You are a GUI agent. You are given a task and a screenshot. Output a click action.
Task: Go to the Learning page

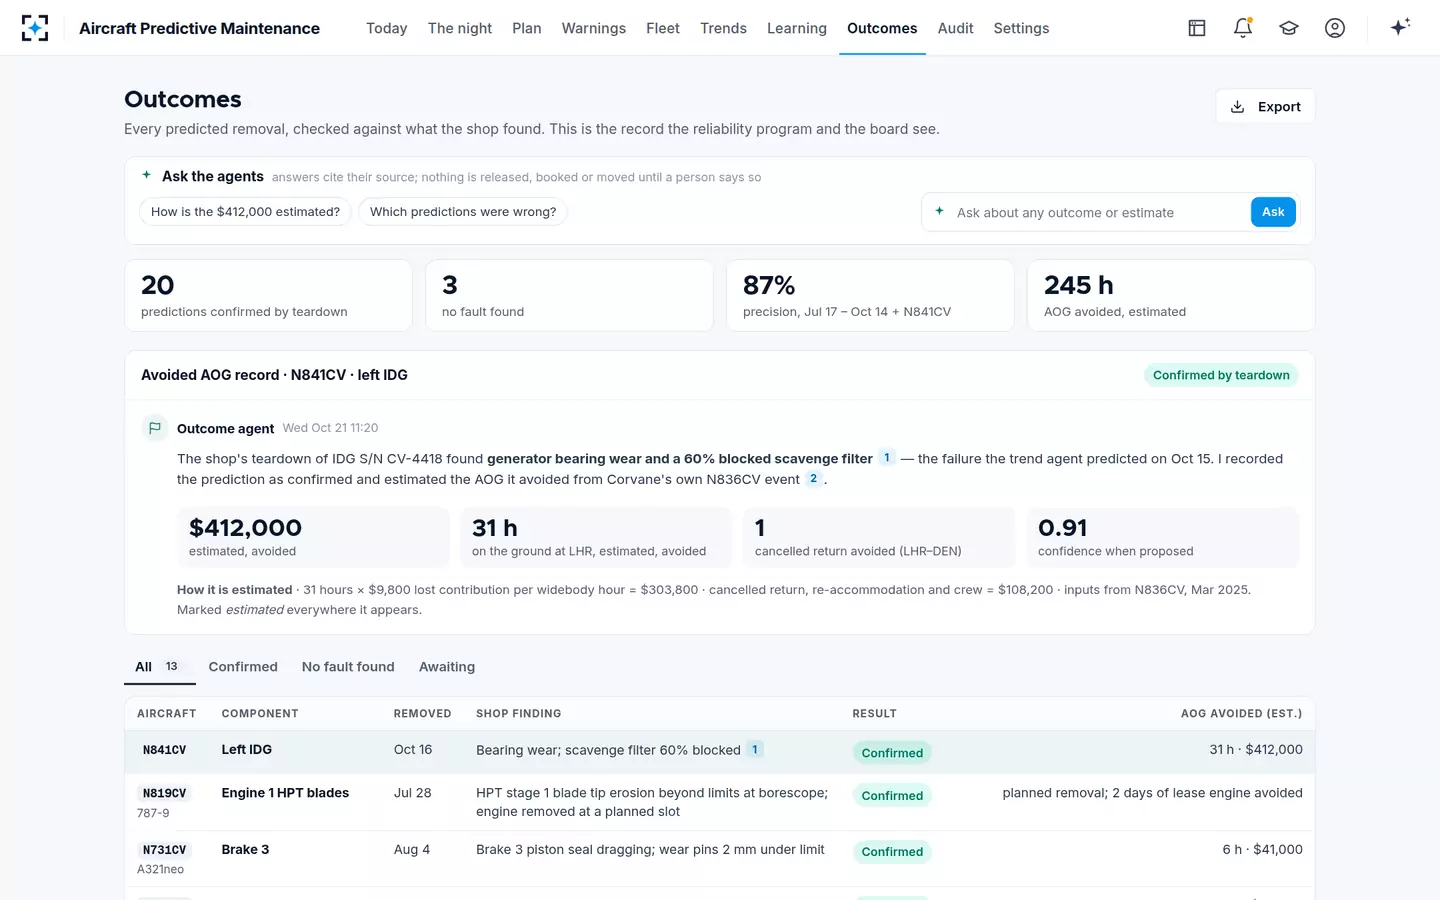pyautogui.click(x=797, y=28)
